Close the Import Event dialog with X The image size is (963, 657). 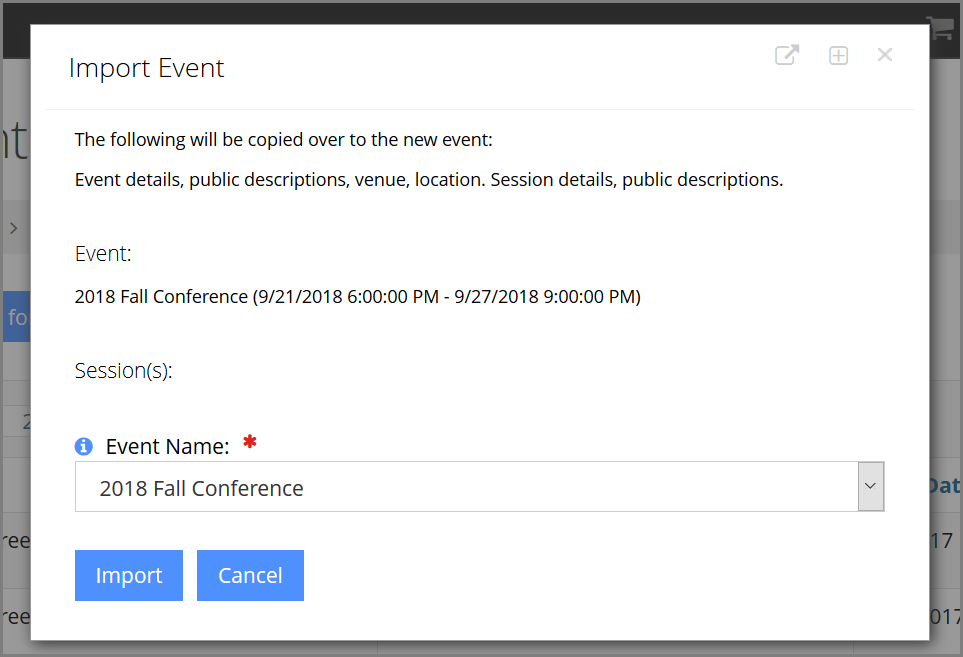885,55
